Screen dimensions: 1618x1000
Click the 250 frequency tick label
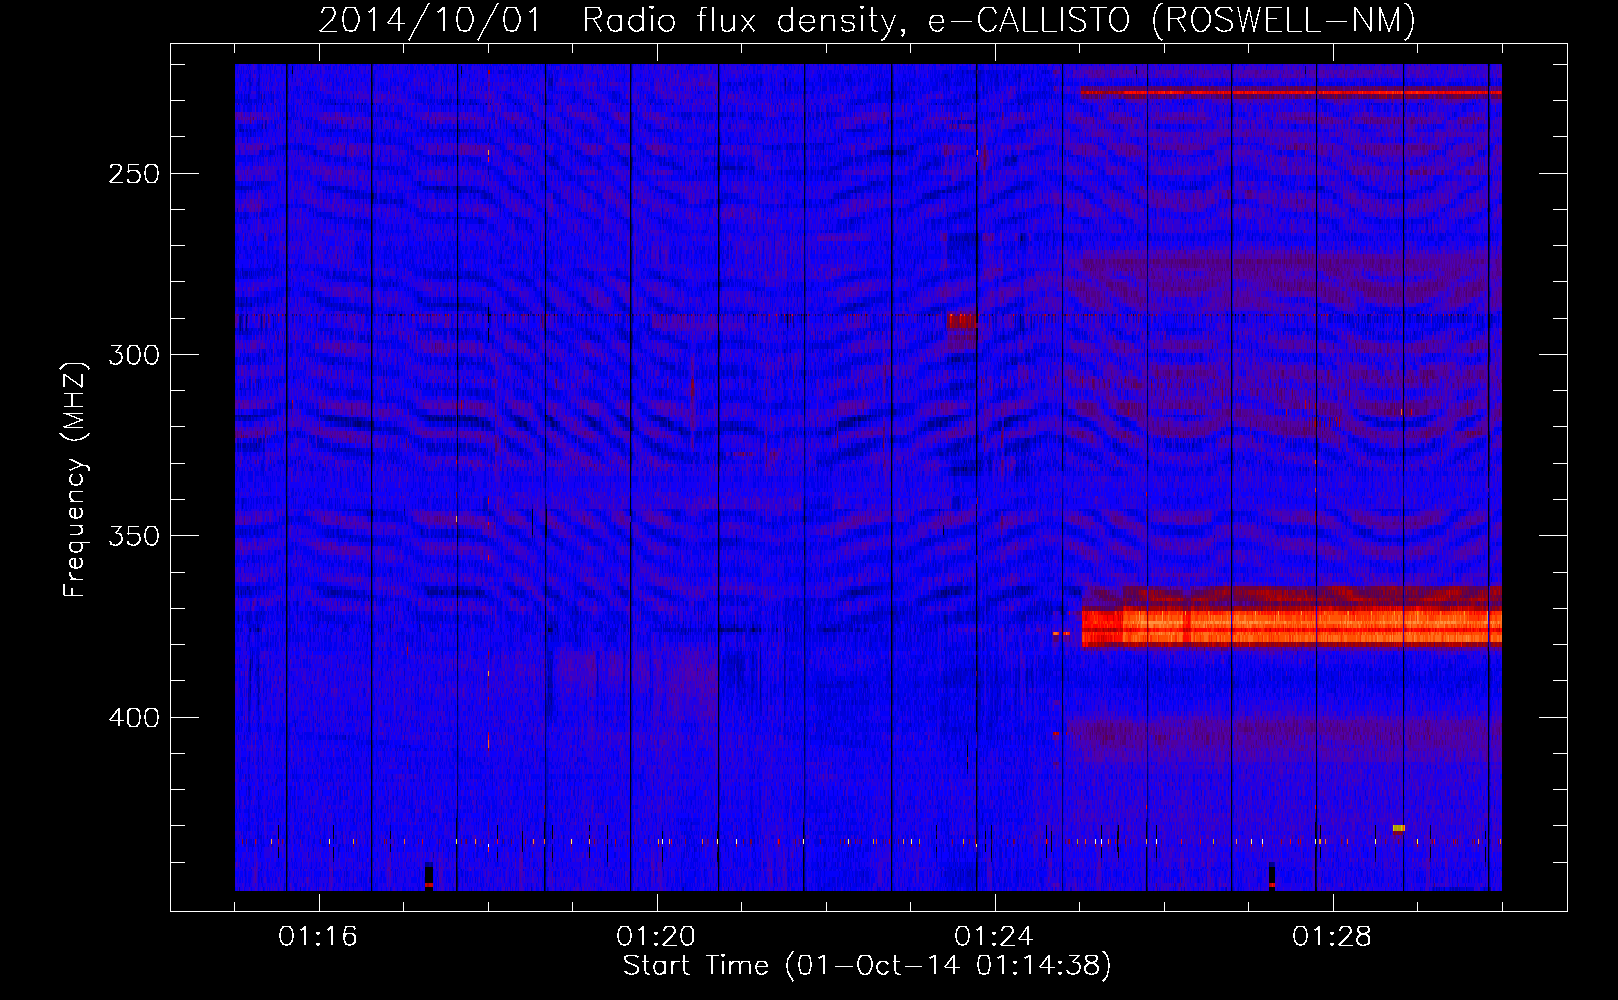[134, 174]
